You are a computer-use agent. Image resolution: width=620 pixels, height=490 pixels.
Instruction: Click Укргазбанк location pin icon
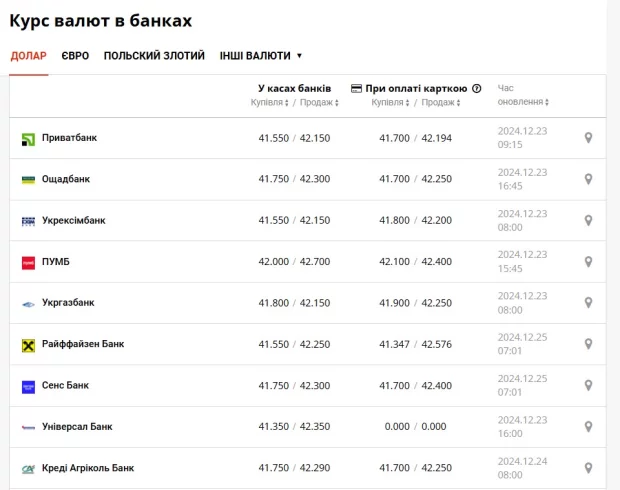click(x=588, y=303)
